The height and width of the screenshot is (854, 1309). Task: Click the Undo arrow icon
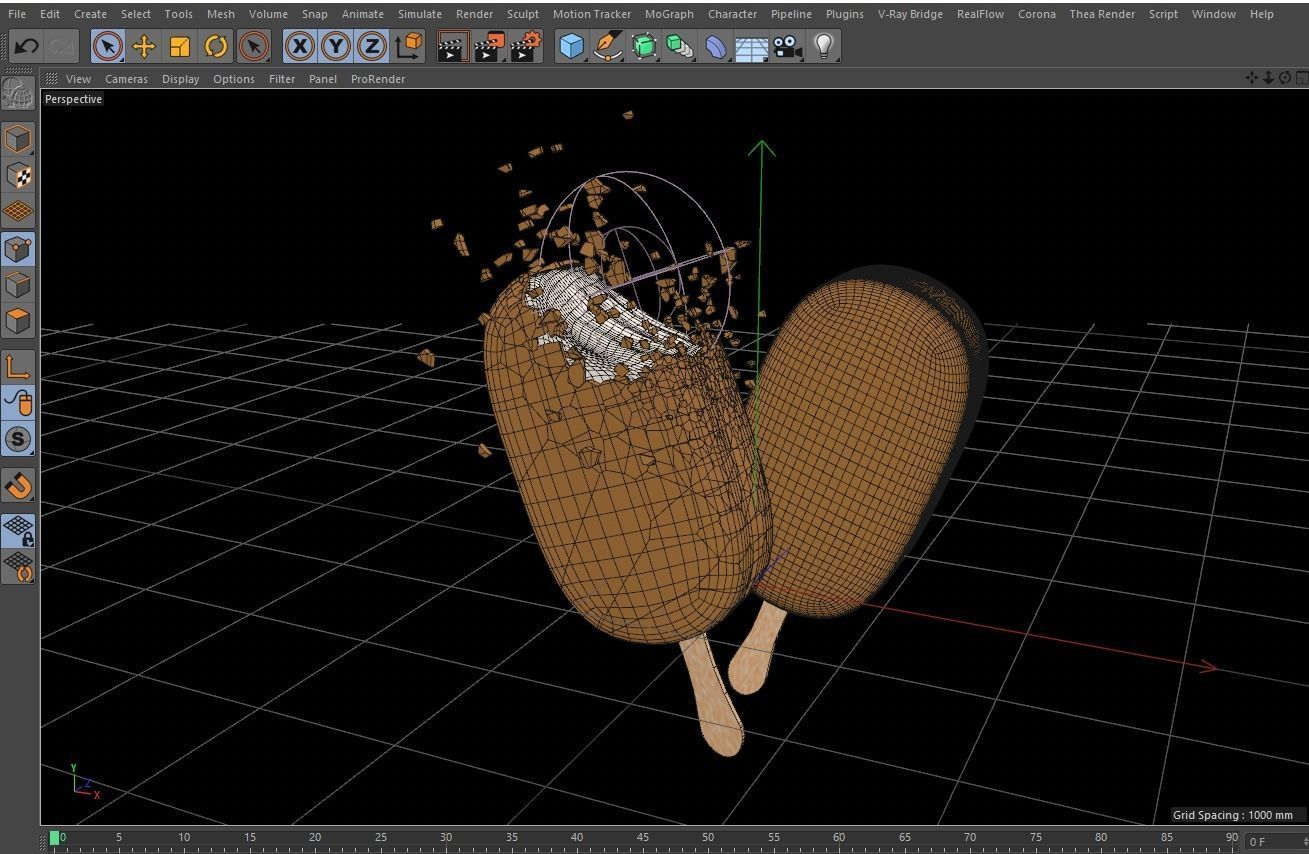(x=26, y=46)
